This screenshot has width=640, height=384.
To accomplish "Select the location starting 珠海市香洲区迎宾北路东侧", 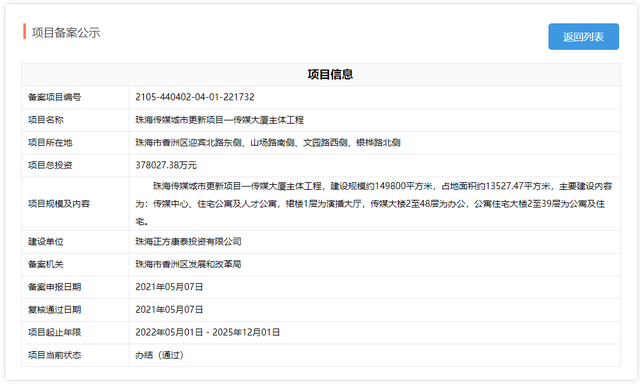I will coord(268,143).
